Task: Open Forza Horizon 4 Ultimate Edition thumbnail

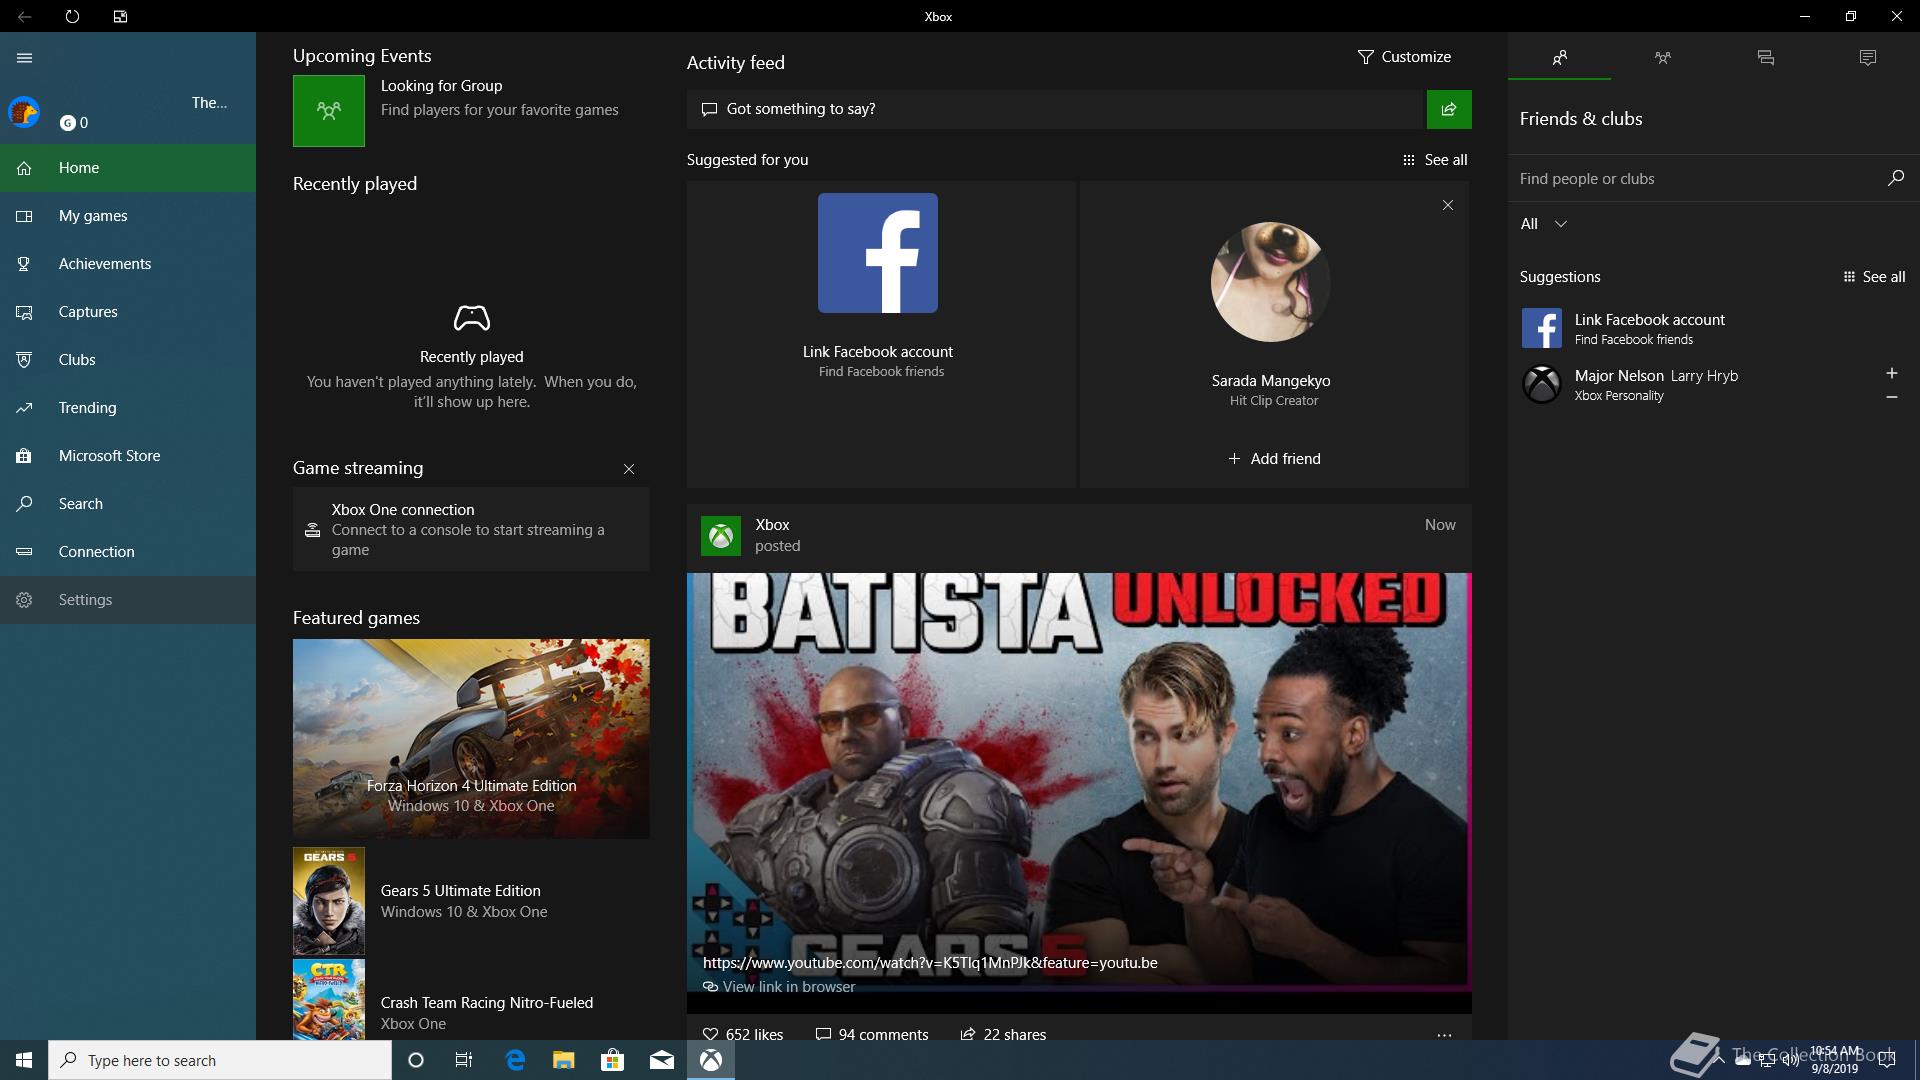Action: point(471,738)
